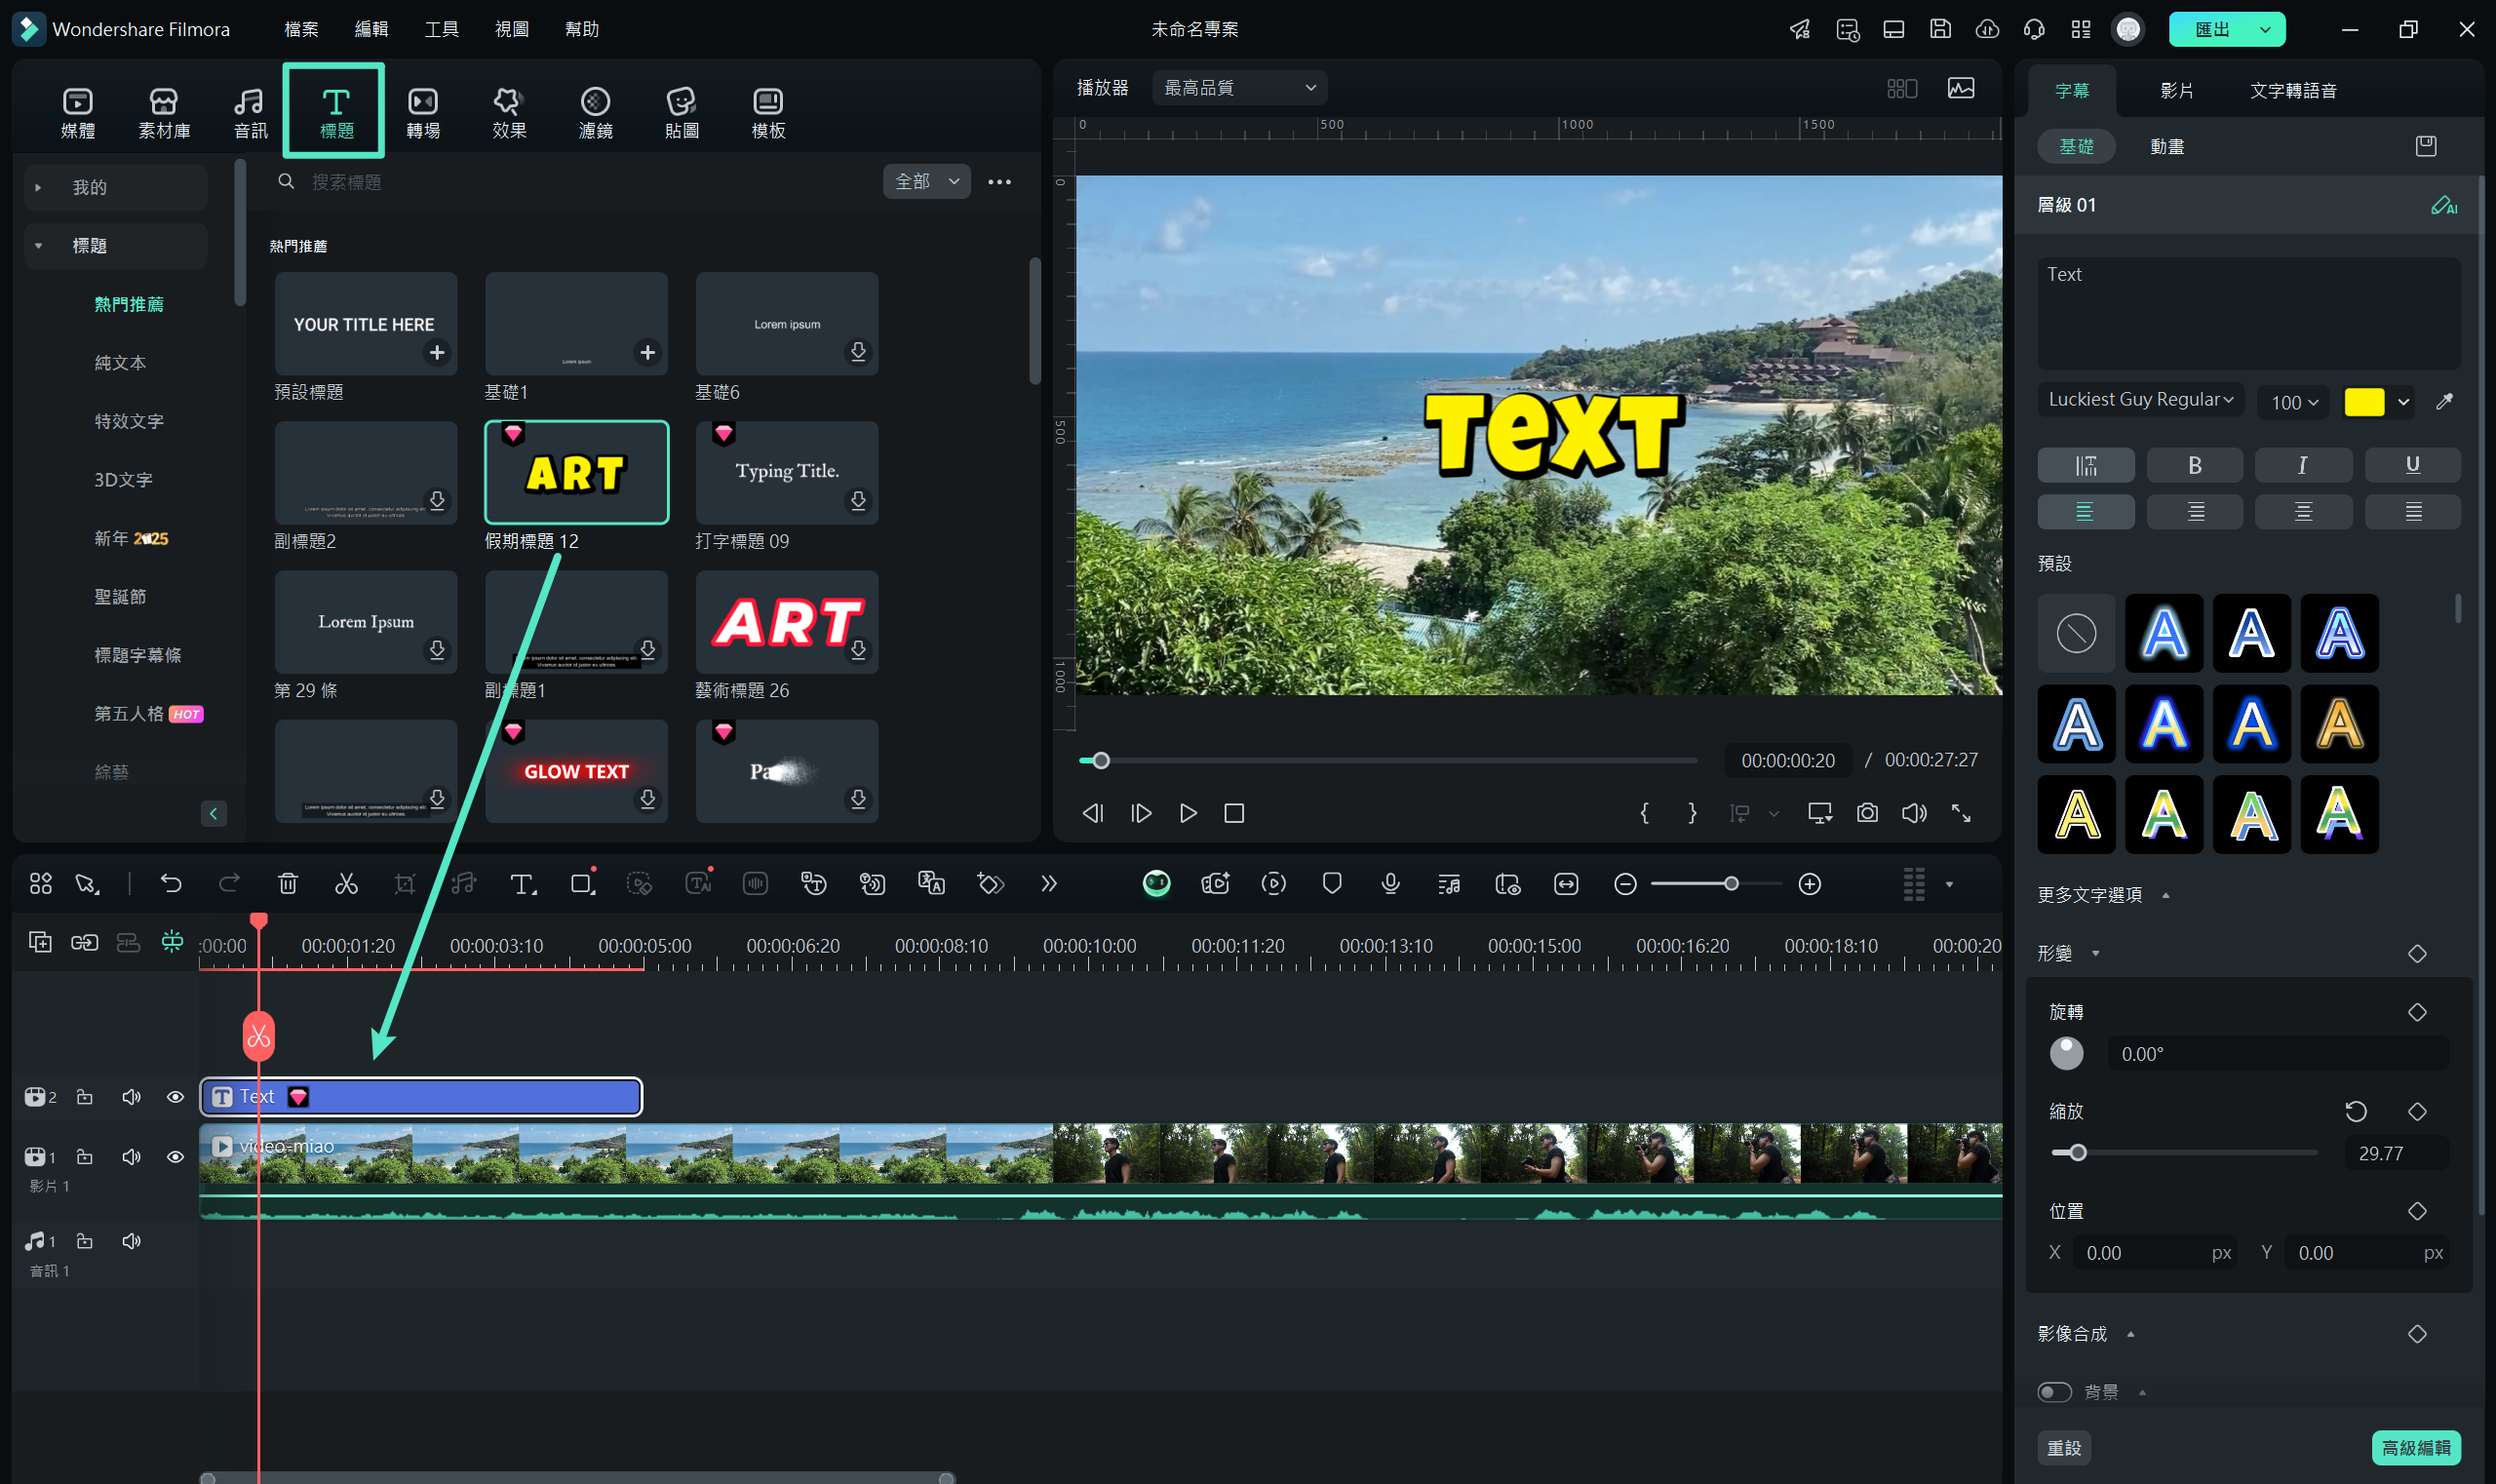2496x1484 pixels.
Task: Open the 濾鏡 filters panel
Action: [595, 112]
